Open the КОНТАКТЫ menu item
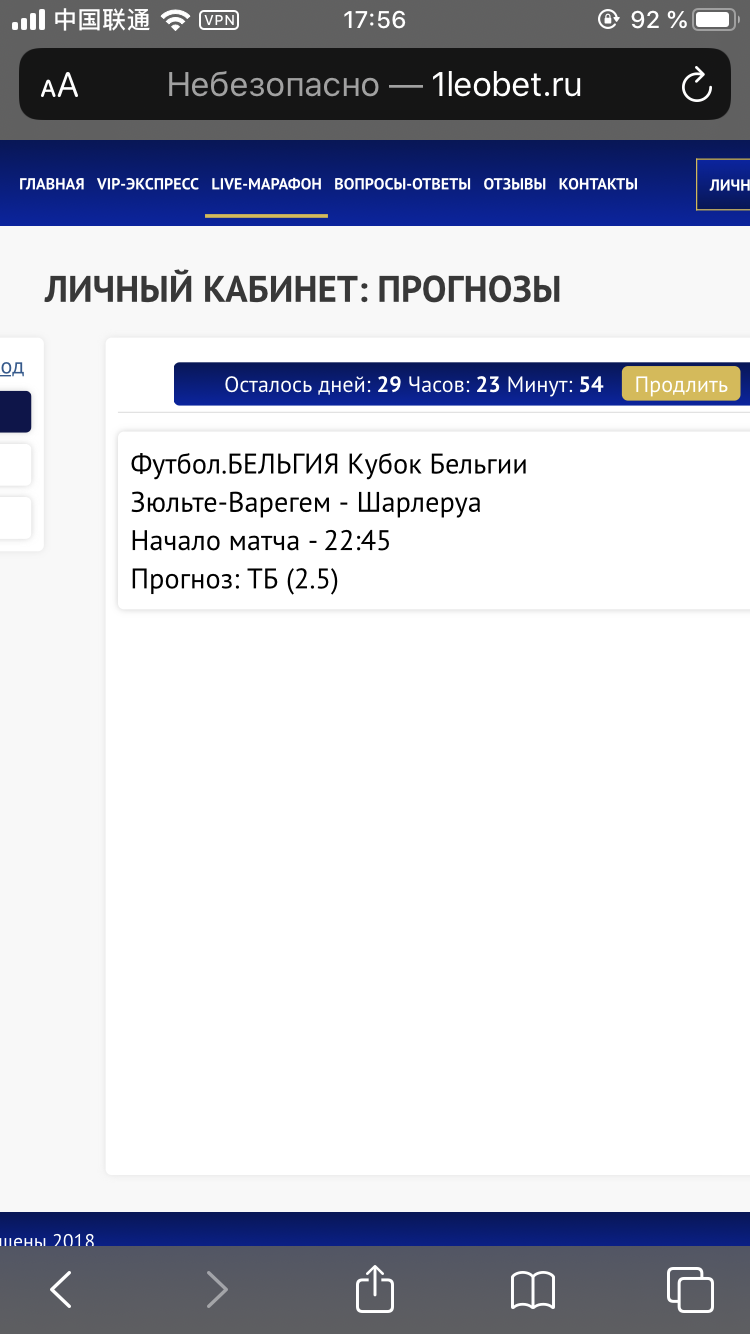The image size is (750, 1334). (x=598, y=184)
